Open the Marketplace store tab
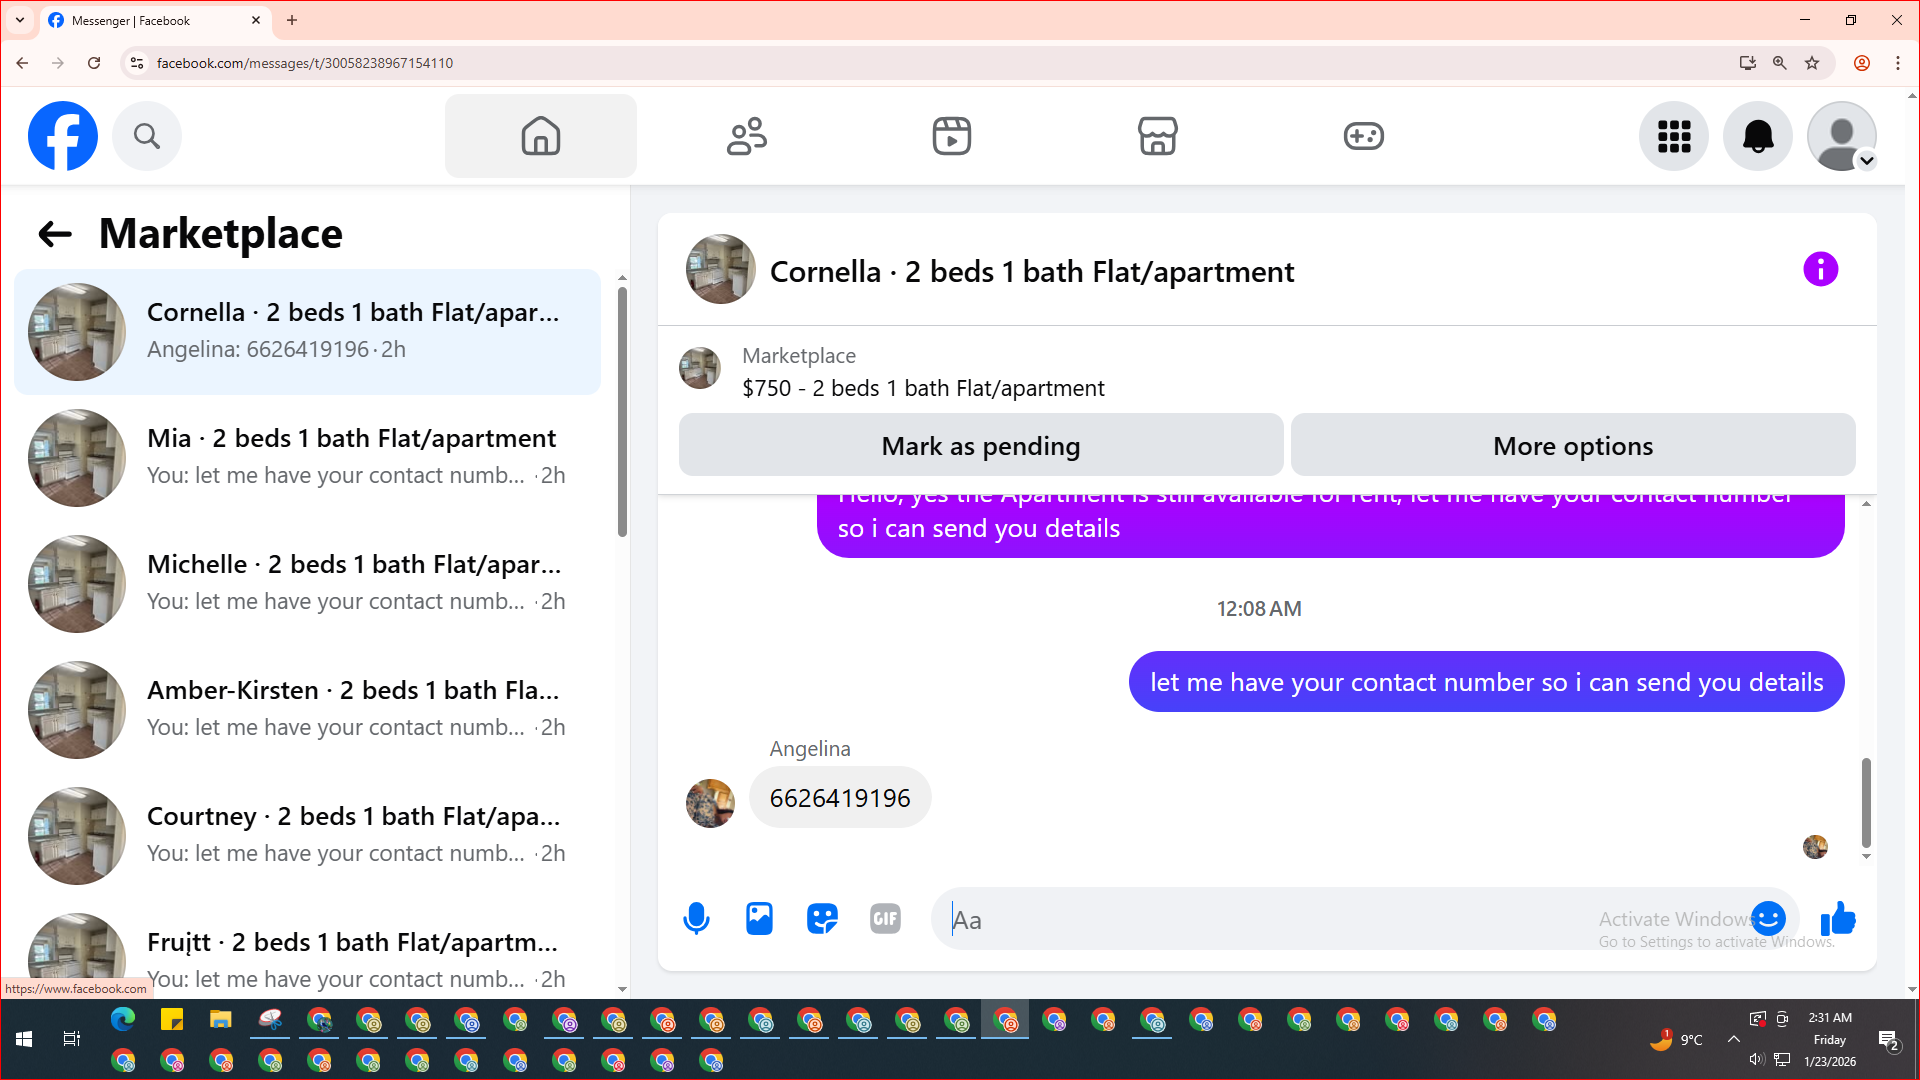This screenshot has height=1080, width=1920. (x=1158, y=136)
